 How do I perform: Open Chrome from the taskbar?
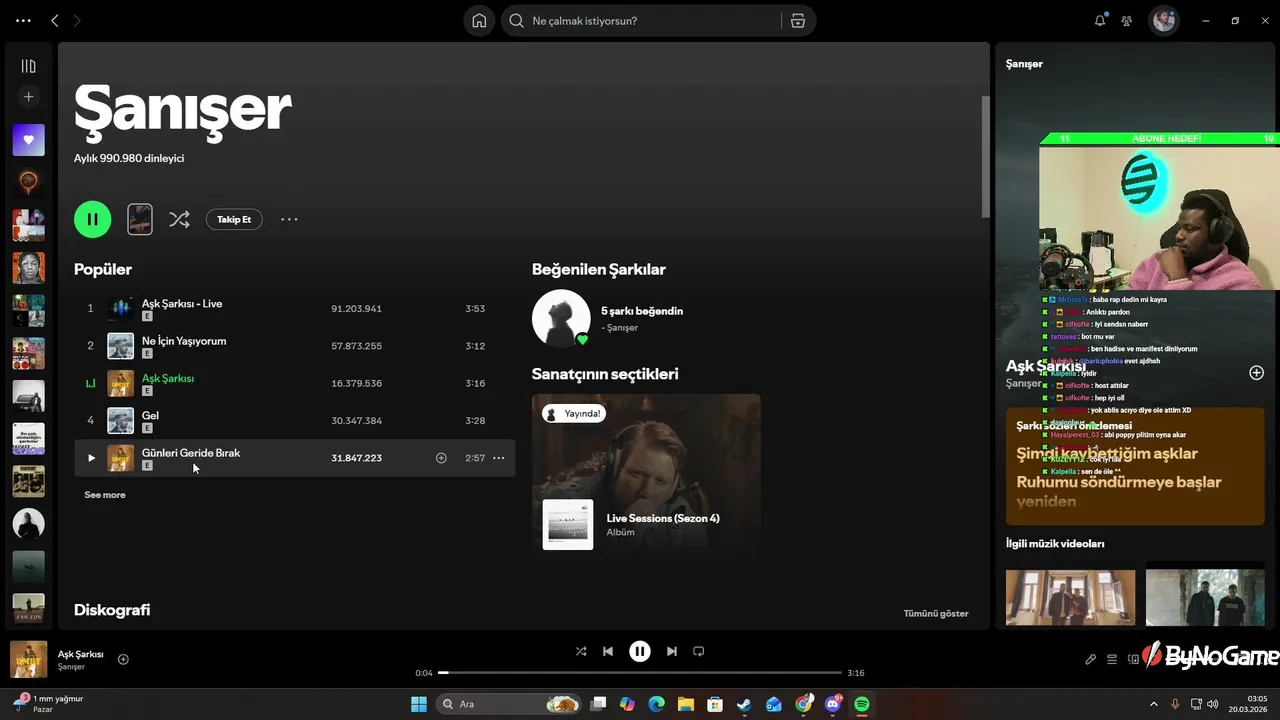tap(804, 704)
